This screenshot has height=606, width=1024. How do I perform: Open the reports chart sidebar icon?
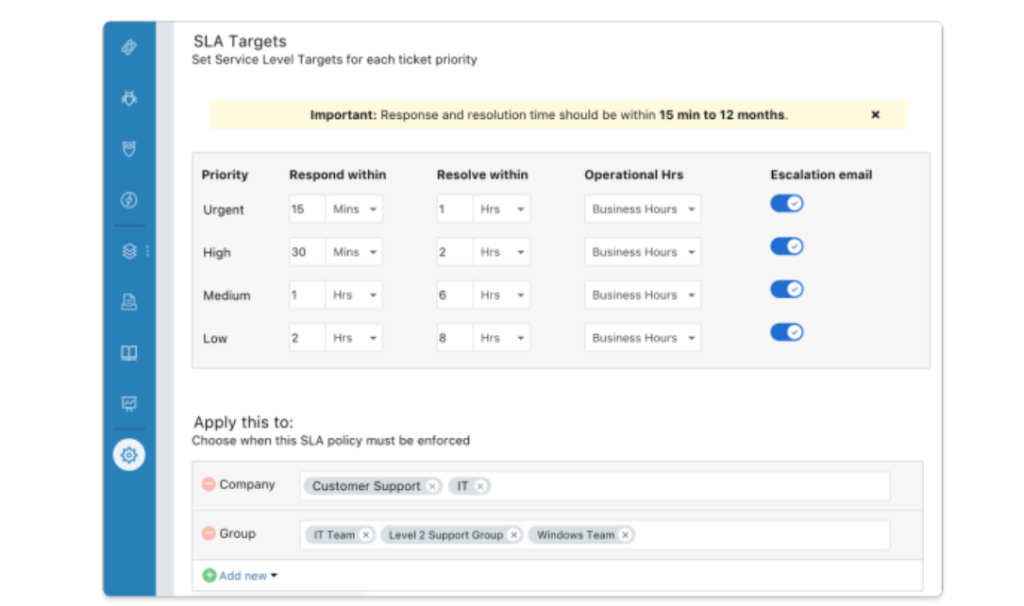click(129, 404)
